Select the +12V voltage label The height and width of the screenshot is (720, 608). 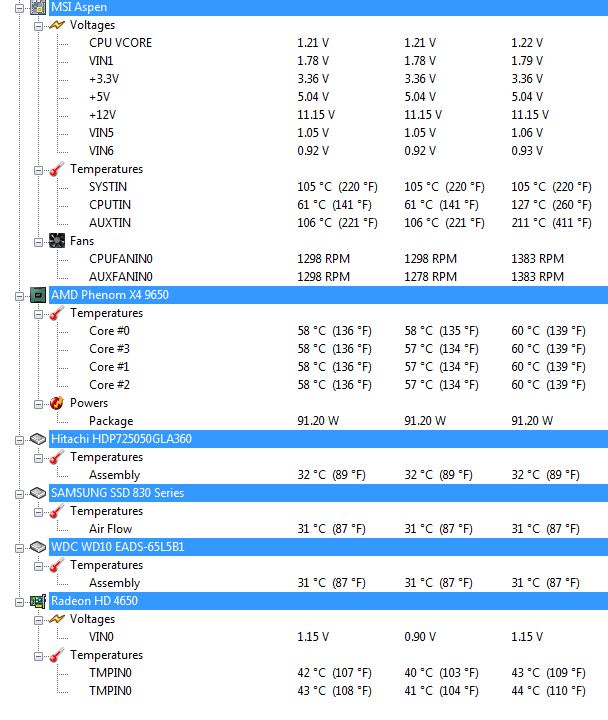click(102, 115)
